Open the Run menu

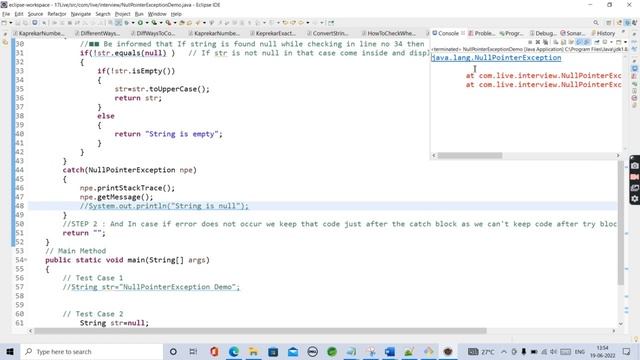(139, 14)
